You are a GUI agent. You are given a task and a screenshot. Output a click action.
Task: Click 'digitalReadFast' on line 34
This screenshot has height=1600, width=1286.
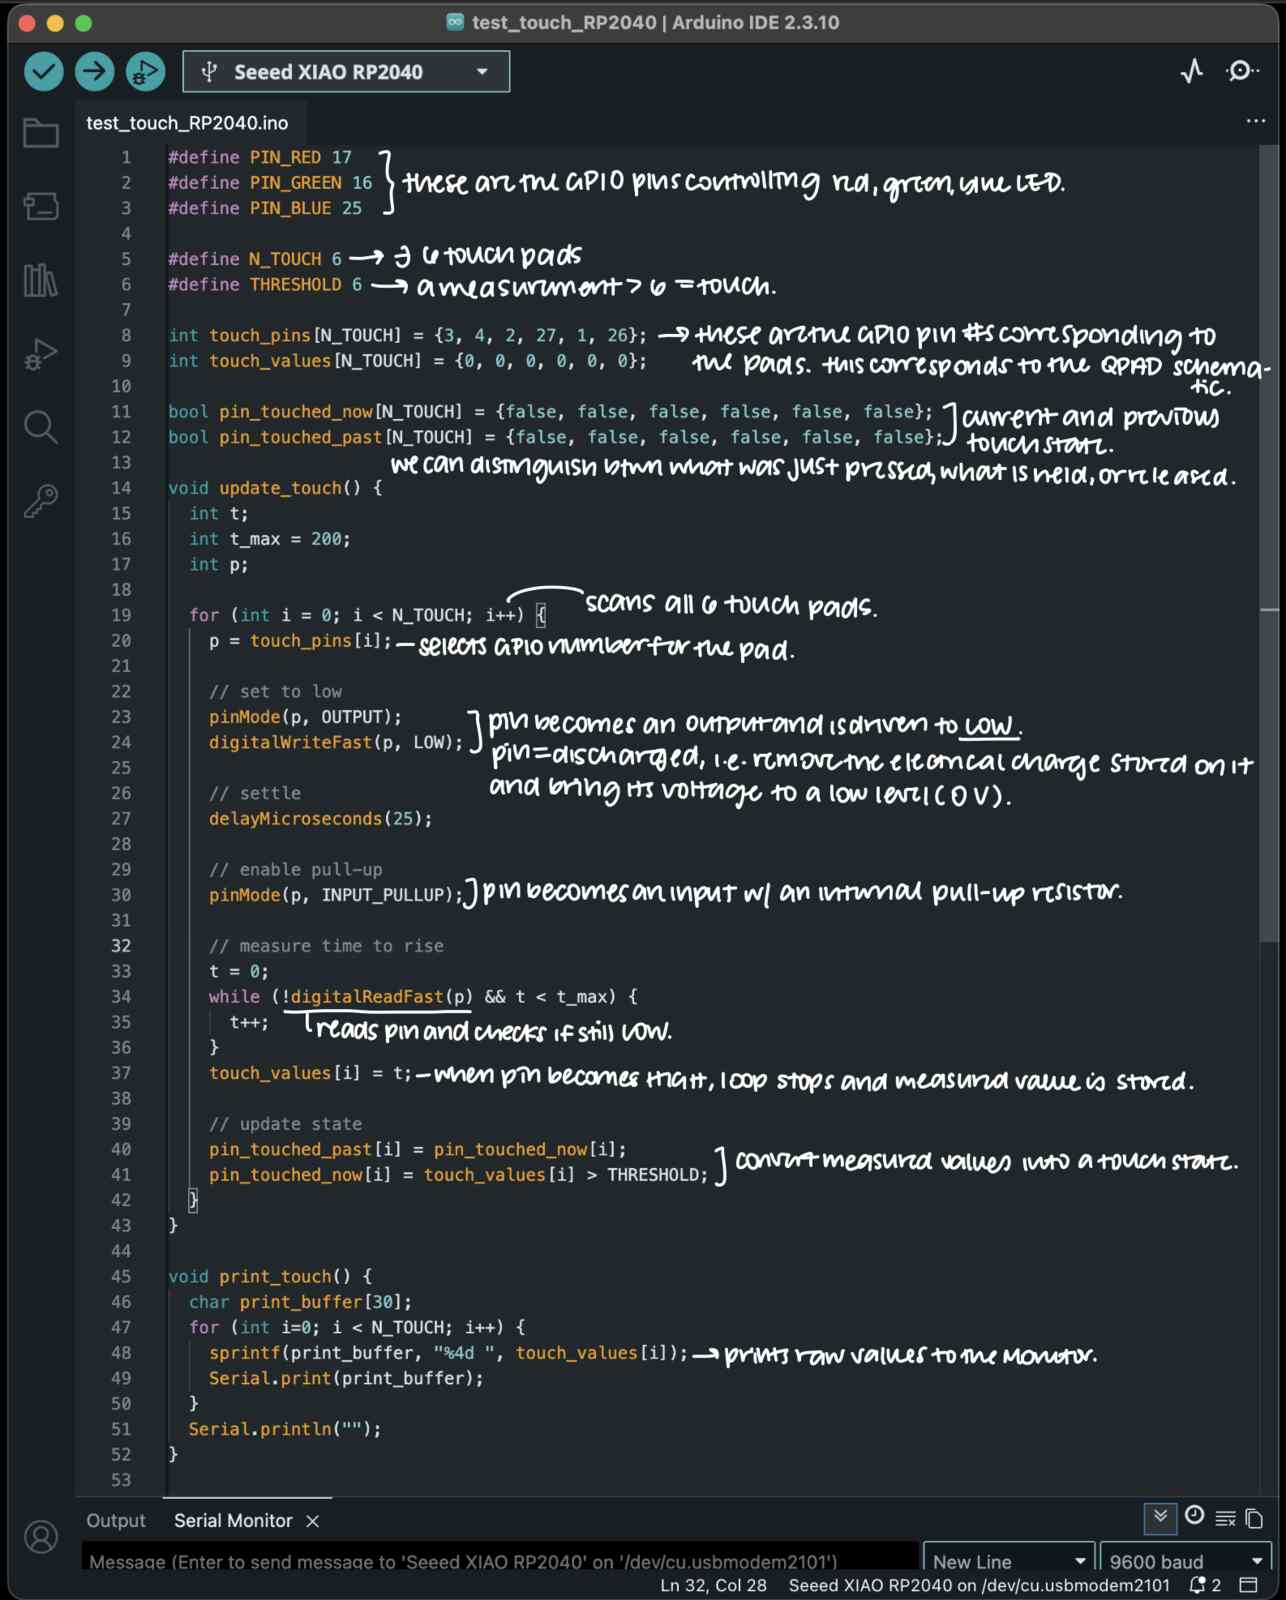(x=366, y=996)
